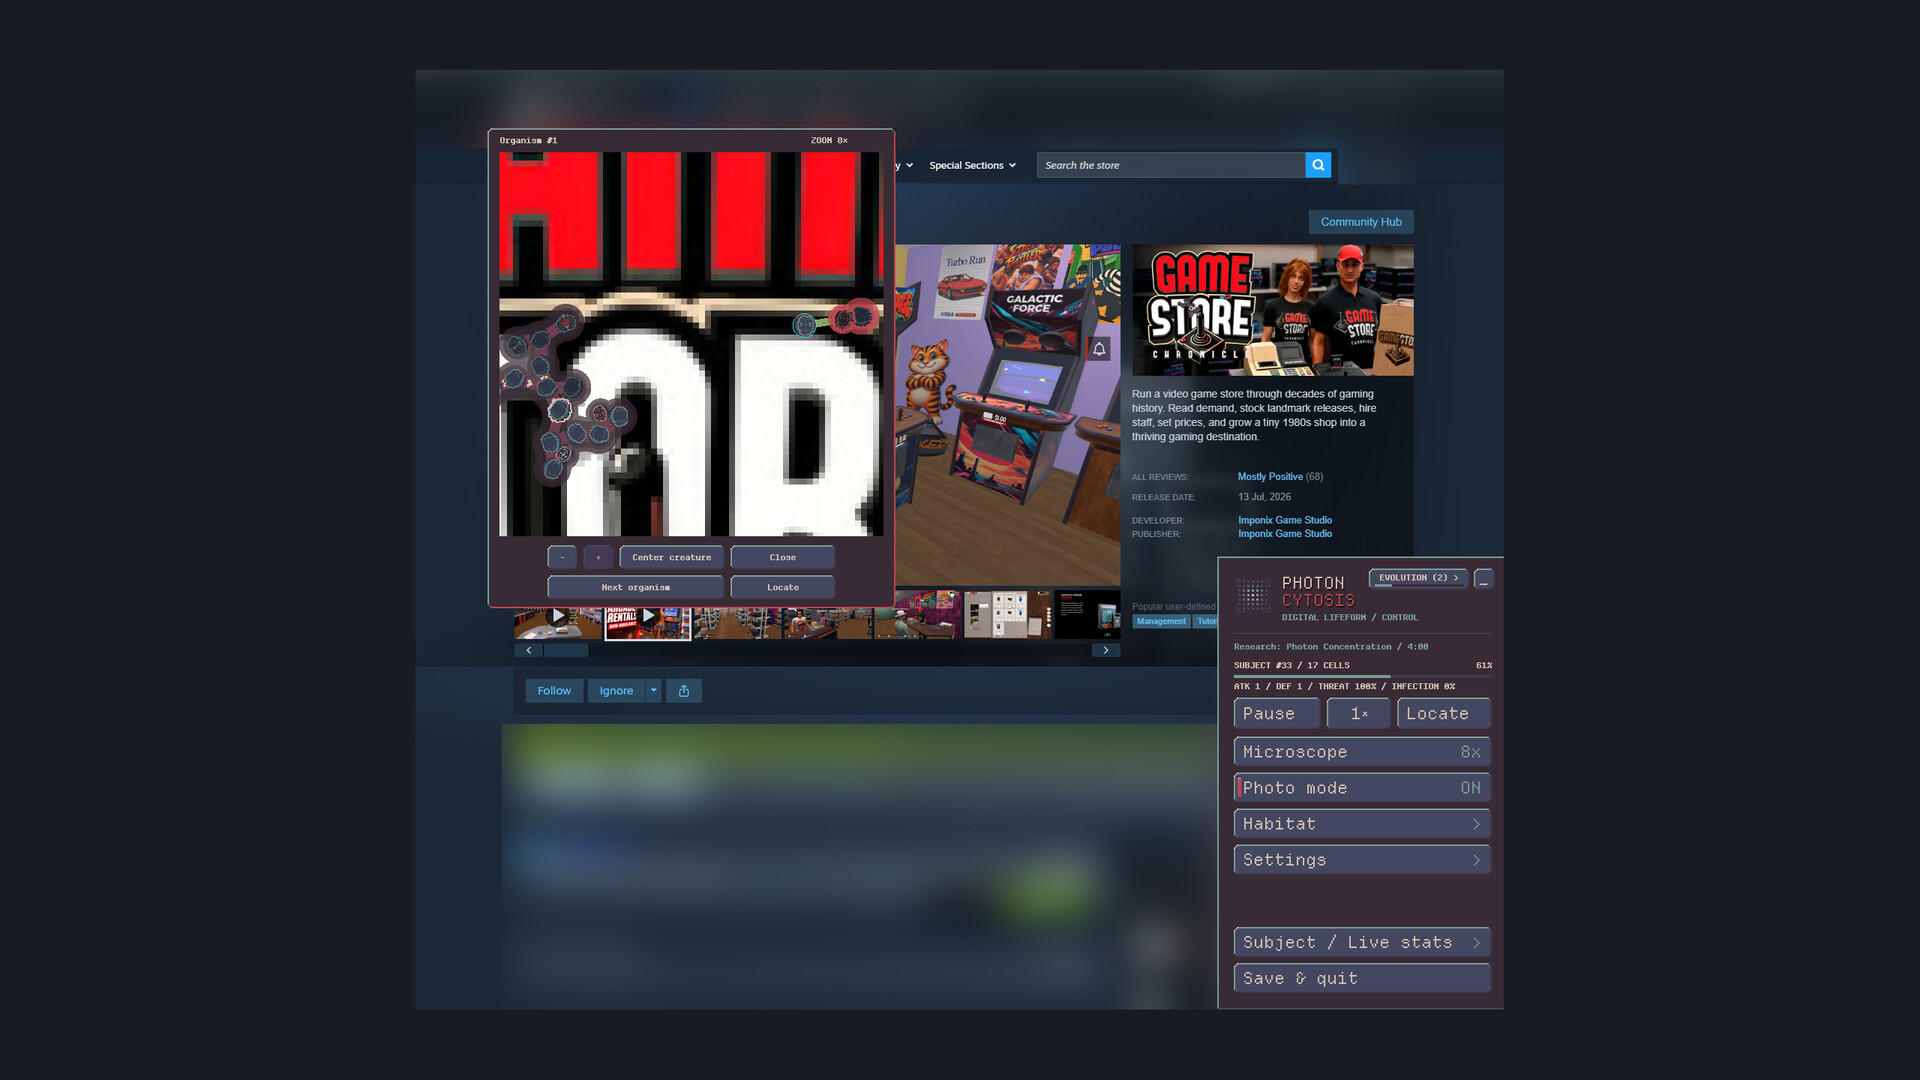The width and height of the screenshot is (1920, 1080).
Task: Click the left arrow of the thumbnail strip
Action: [529, 650]
